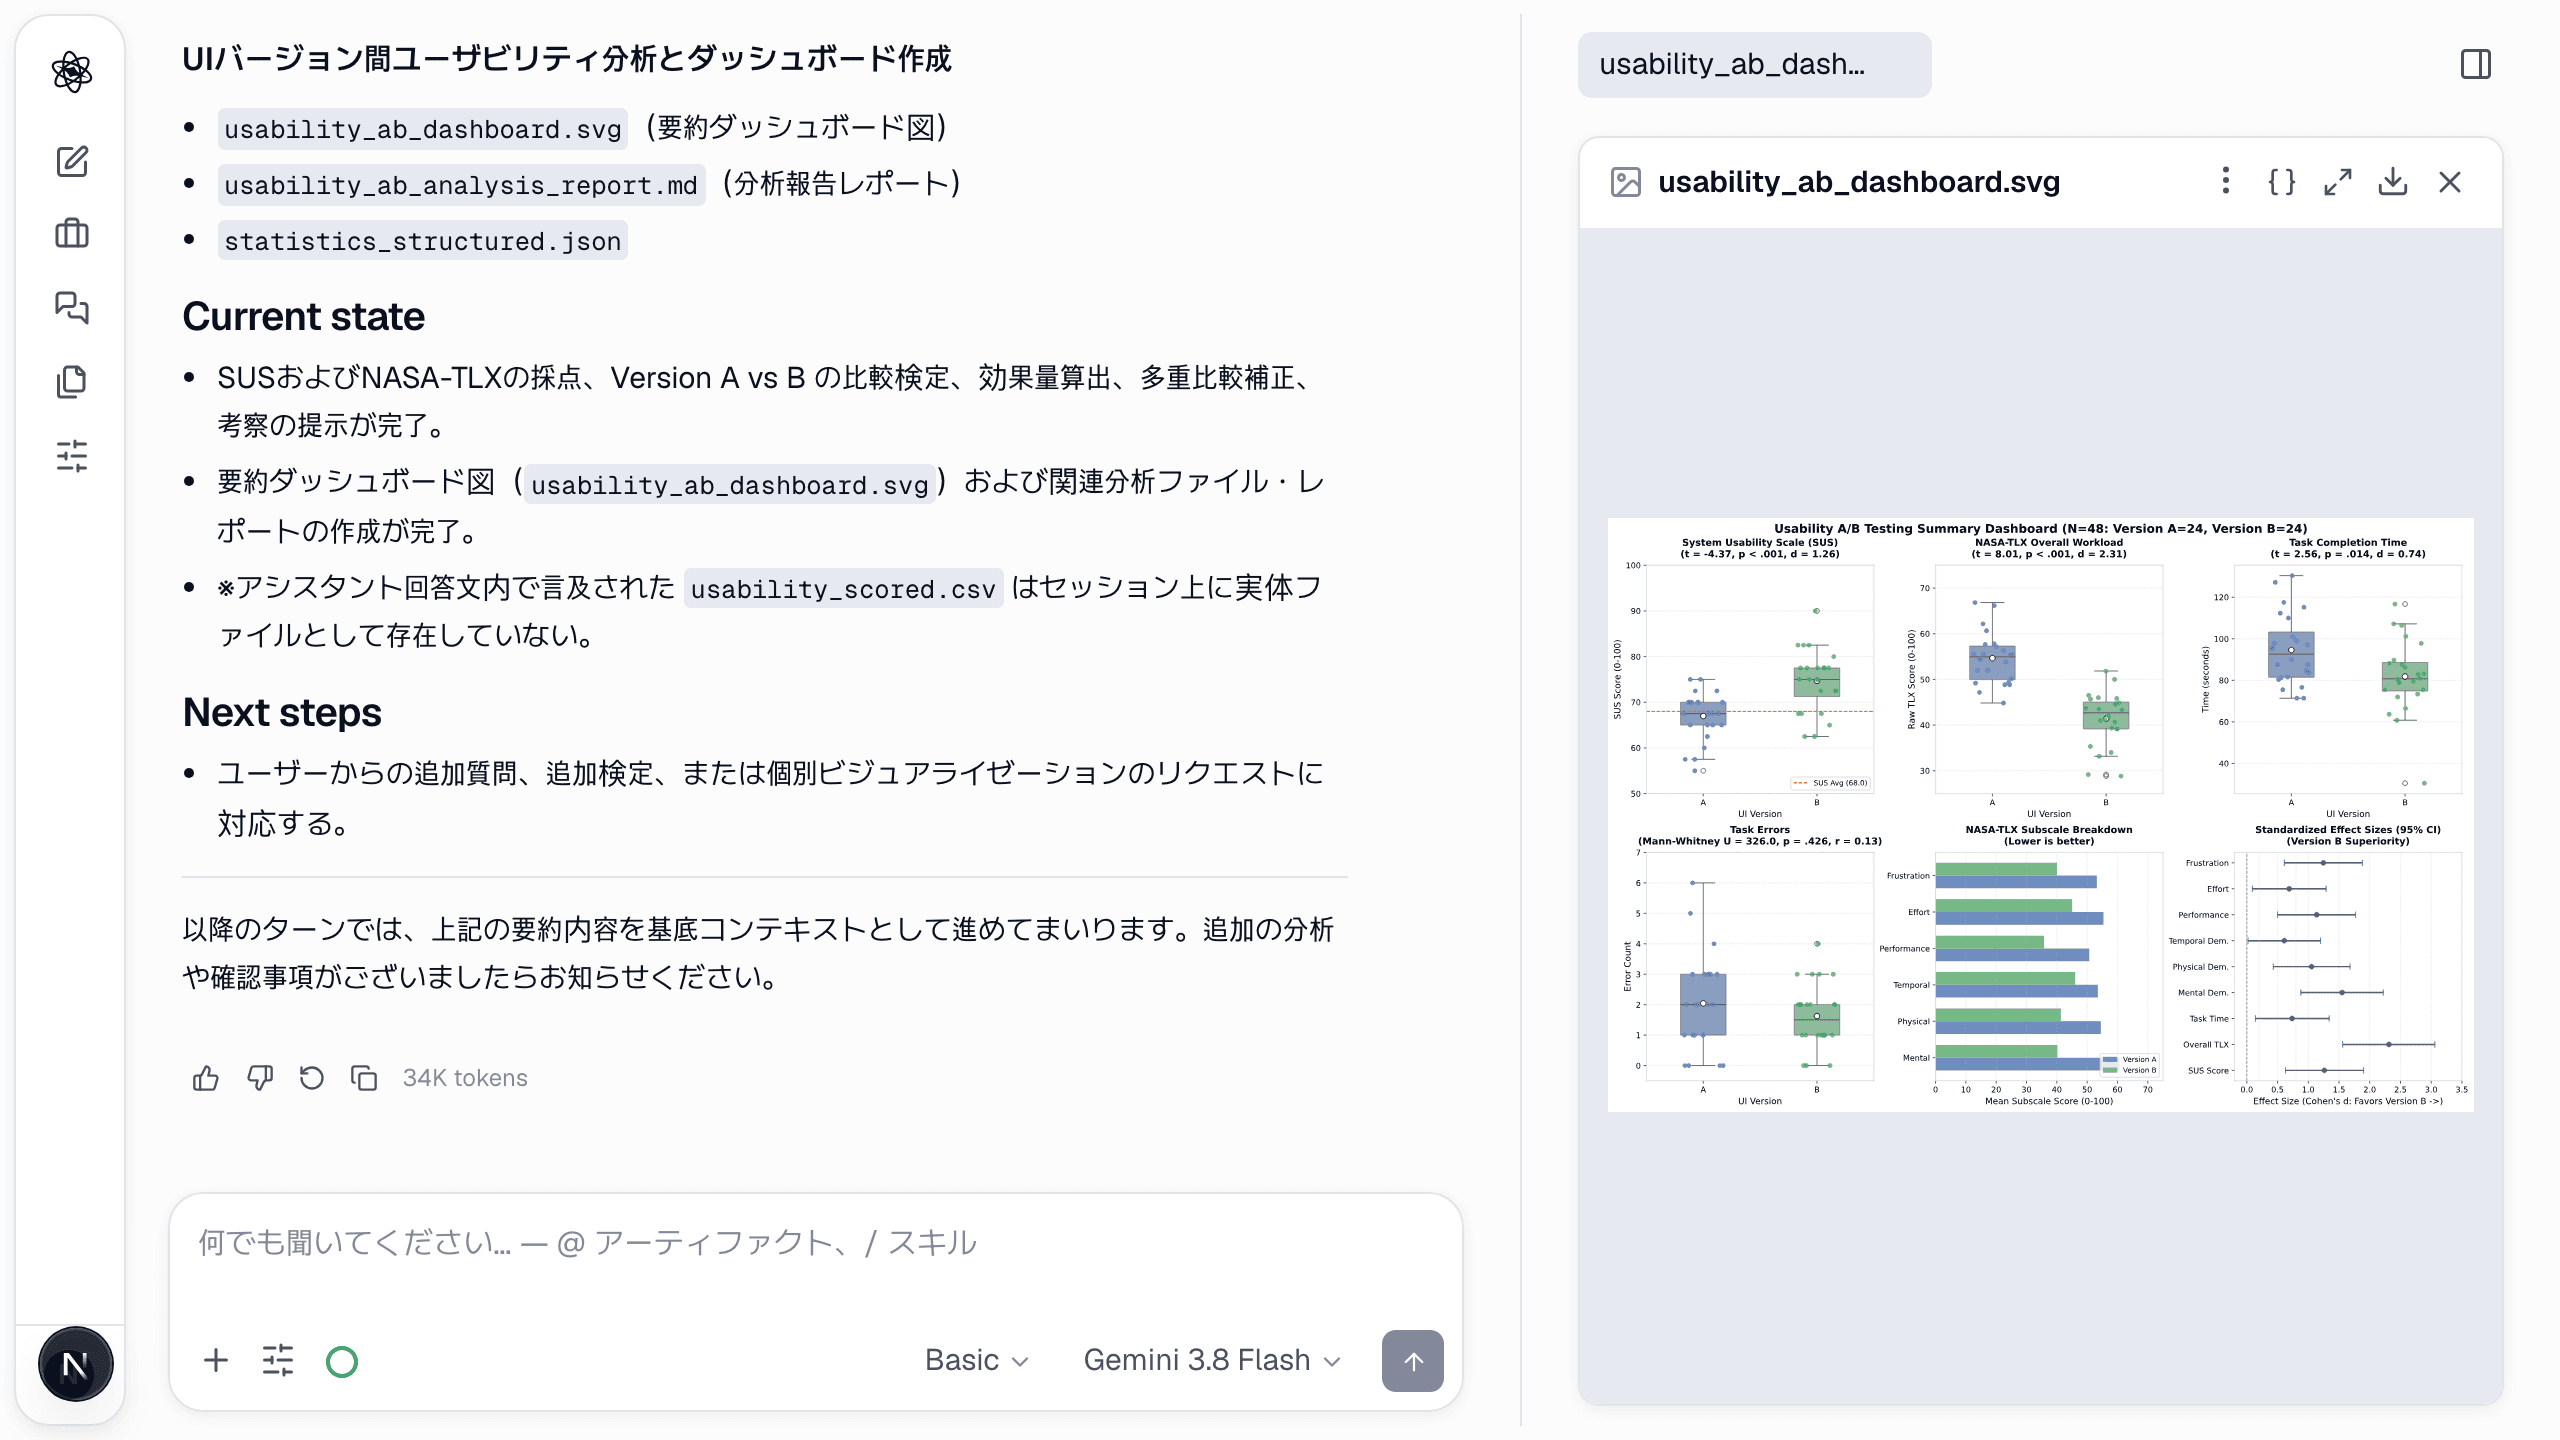Give thumbs down to the response
Viewport: 2560px width, 1440px height.
259,1078
